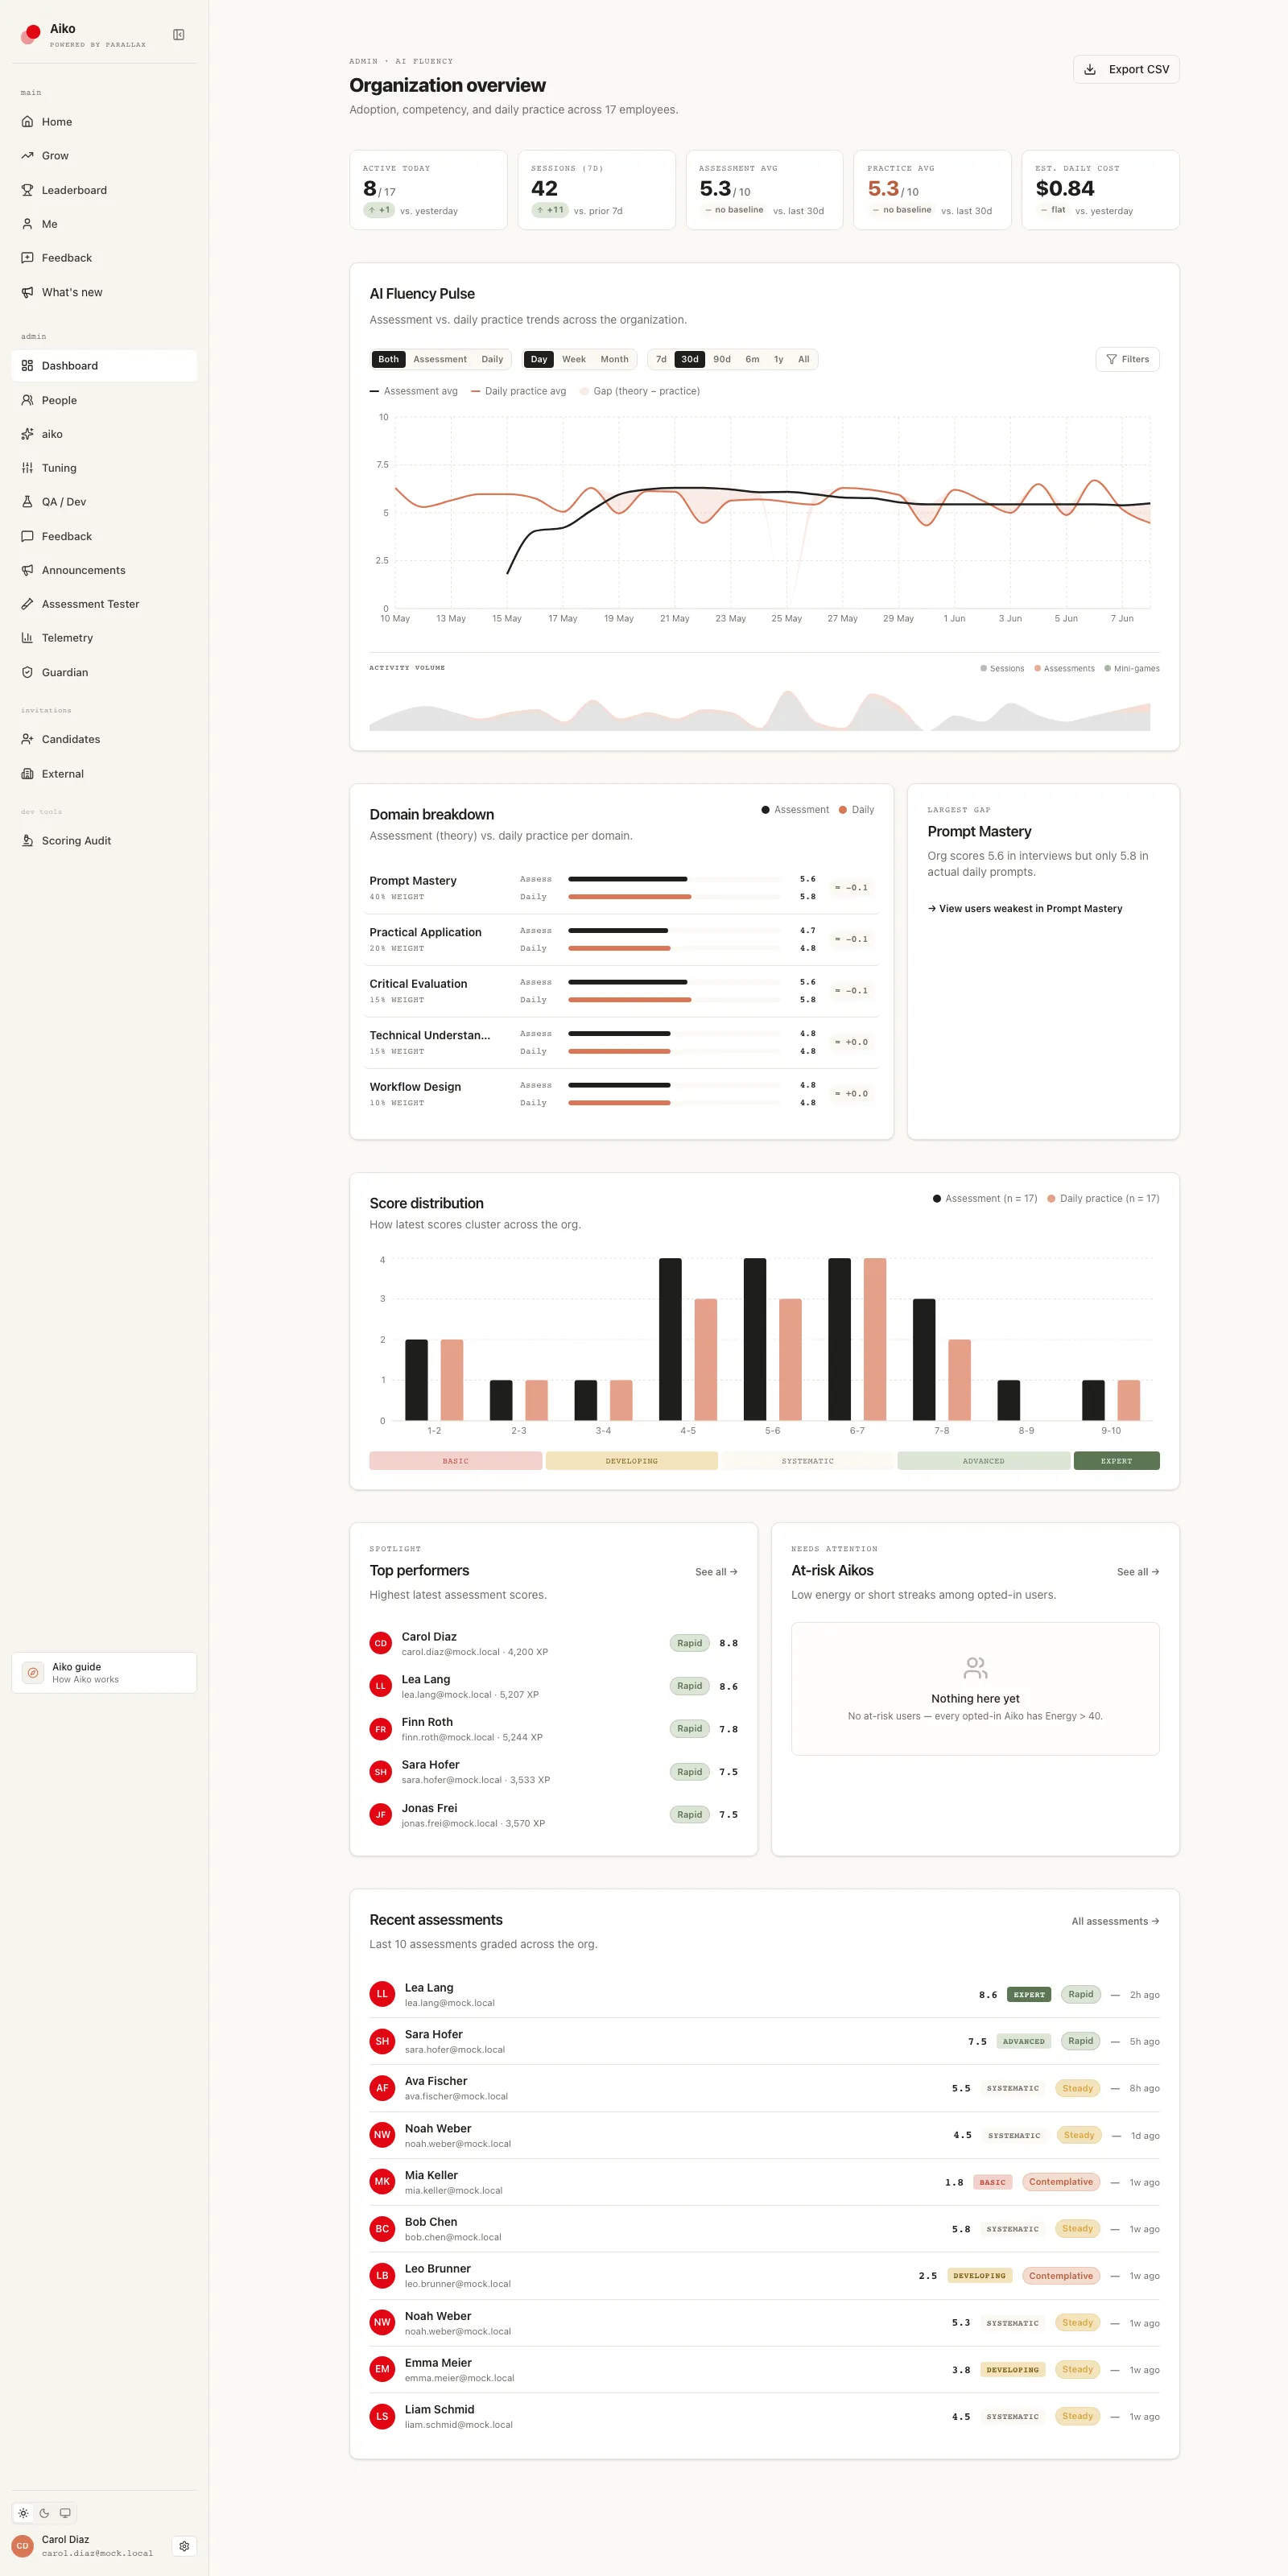Screen dimensions: 1288x2576
Task: Switch to light theme sun icon
Action: 23,2513
